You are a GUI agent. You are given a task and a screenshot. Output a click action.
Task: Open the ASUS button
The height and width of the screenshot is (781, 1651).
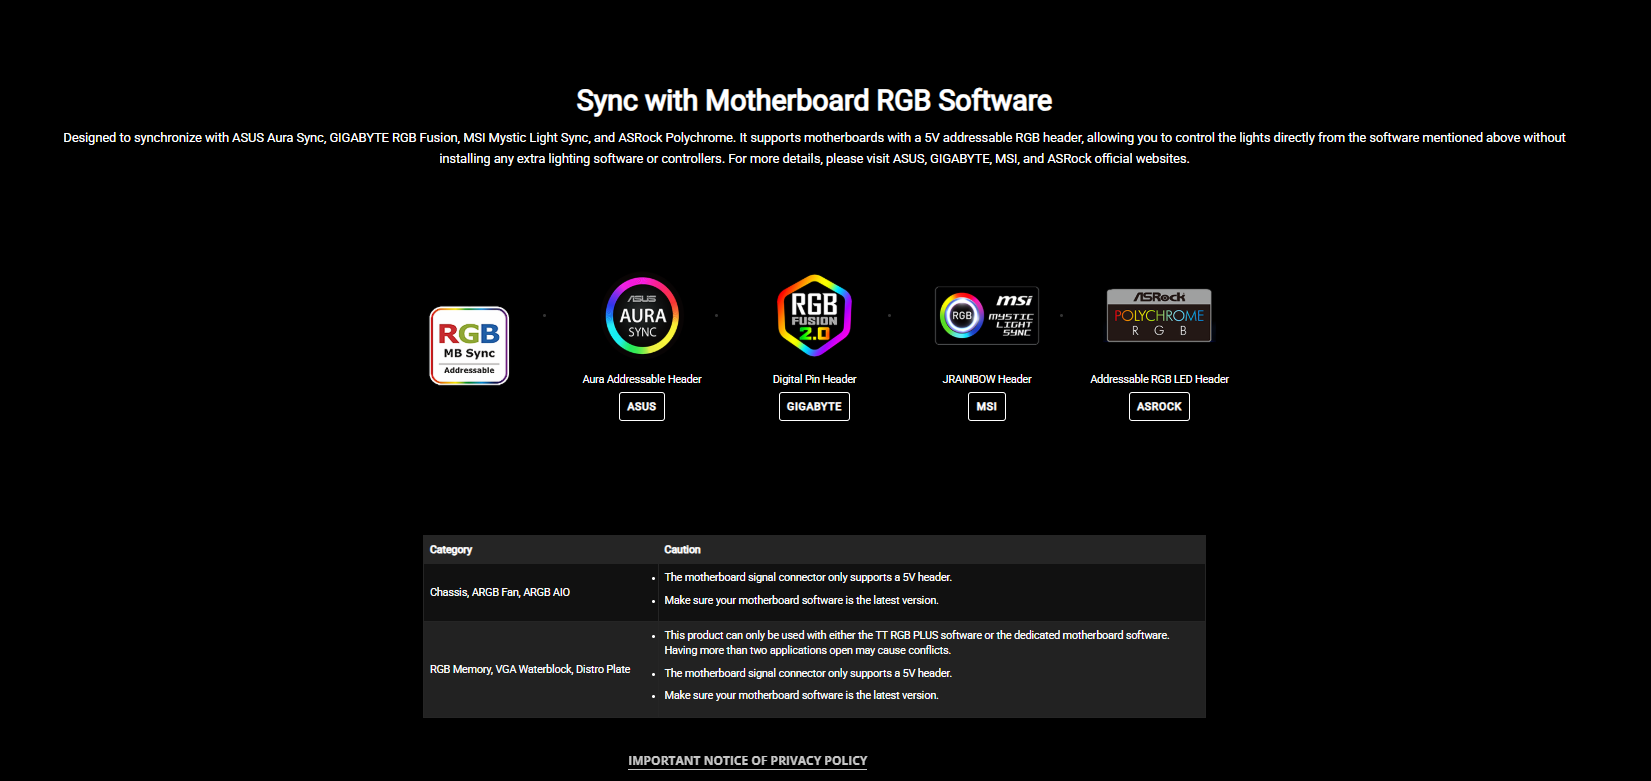tap(642, 407)
